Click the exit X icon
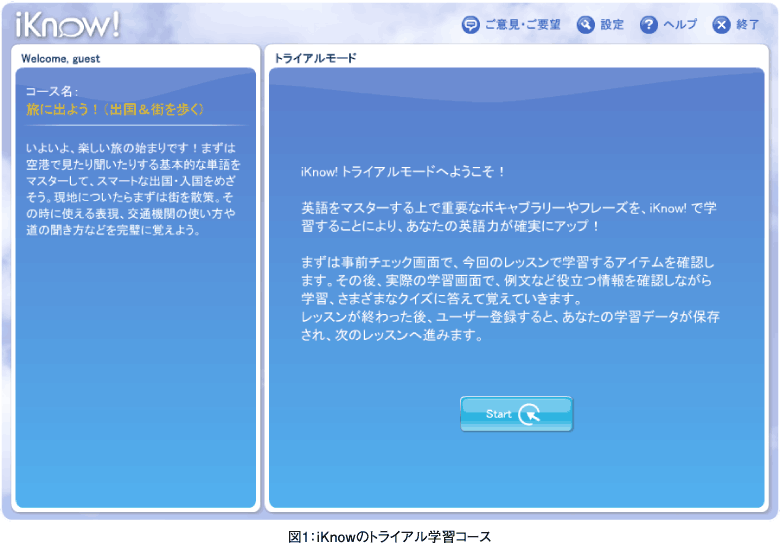Image resolution: width=780 pixels, height=549 pixels. (721, 24)
